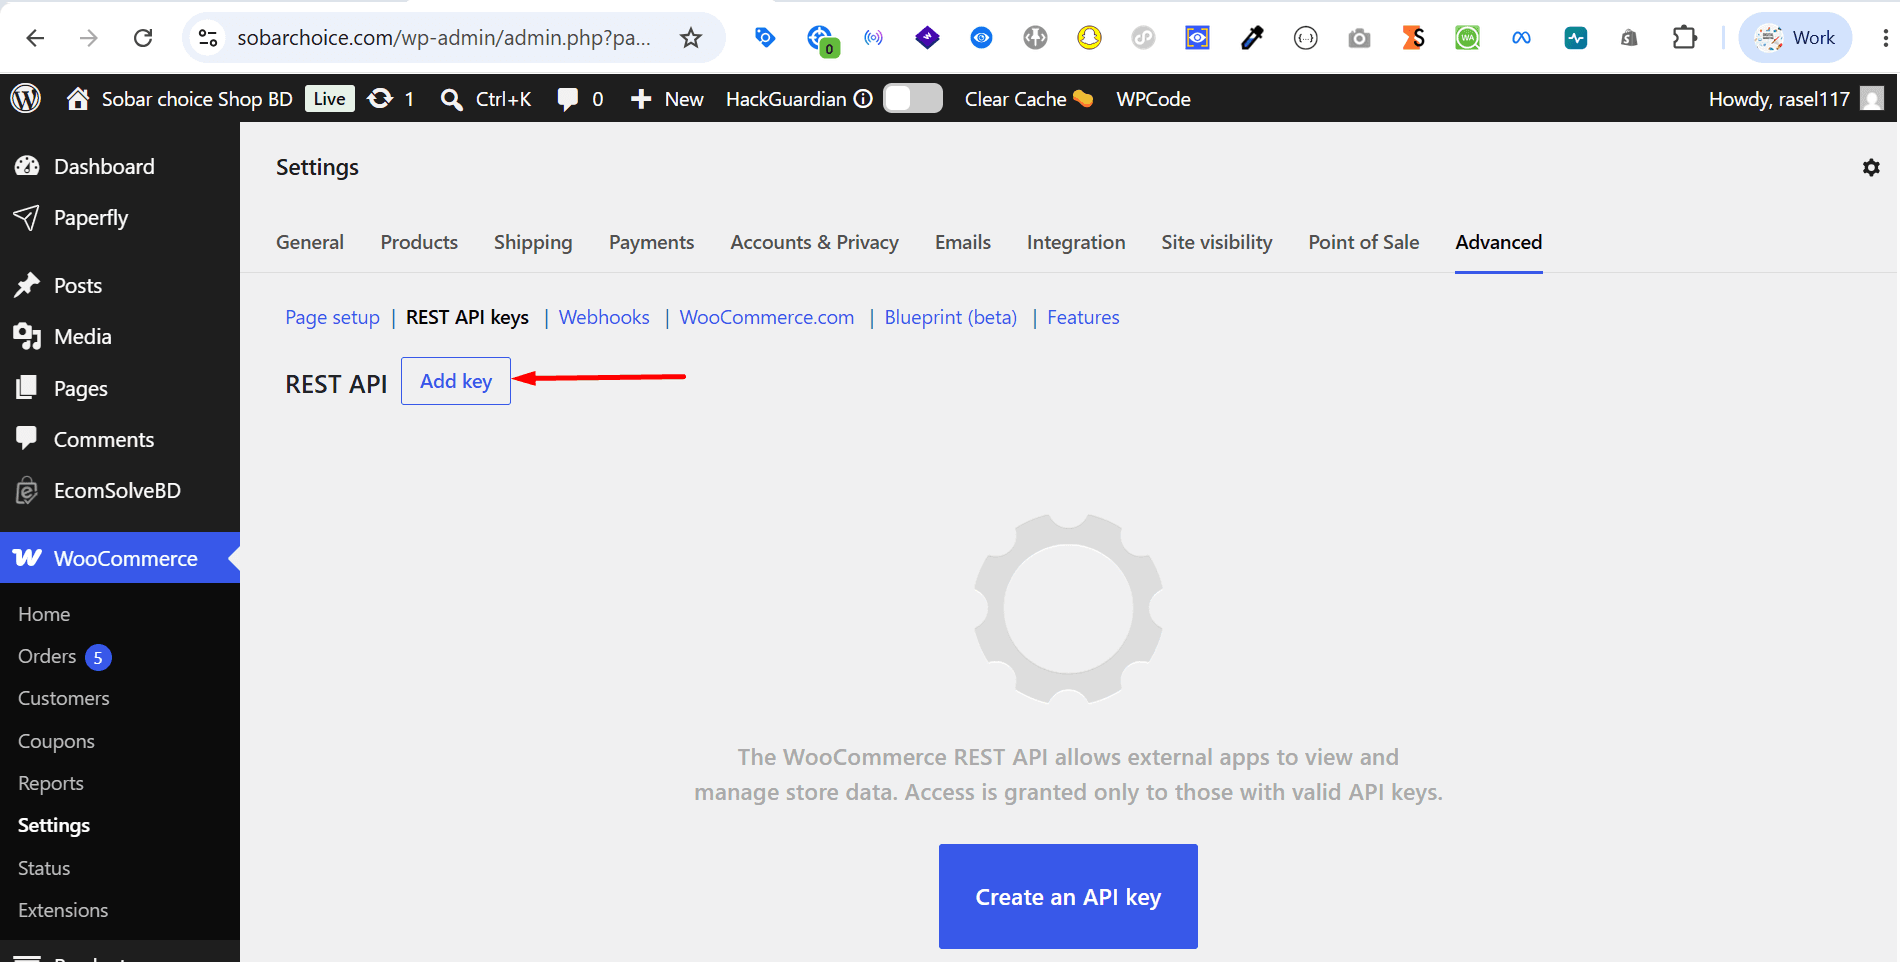The image size is (1900, 962).
Task: Open the Howdy, rasel117 account menu
Action: click(x=1796, y=99)
